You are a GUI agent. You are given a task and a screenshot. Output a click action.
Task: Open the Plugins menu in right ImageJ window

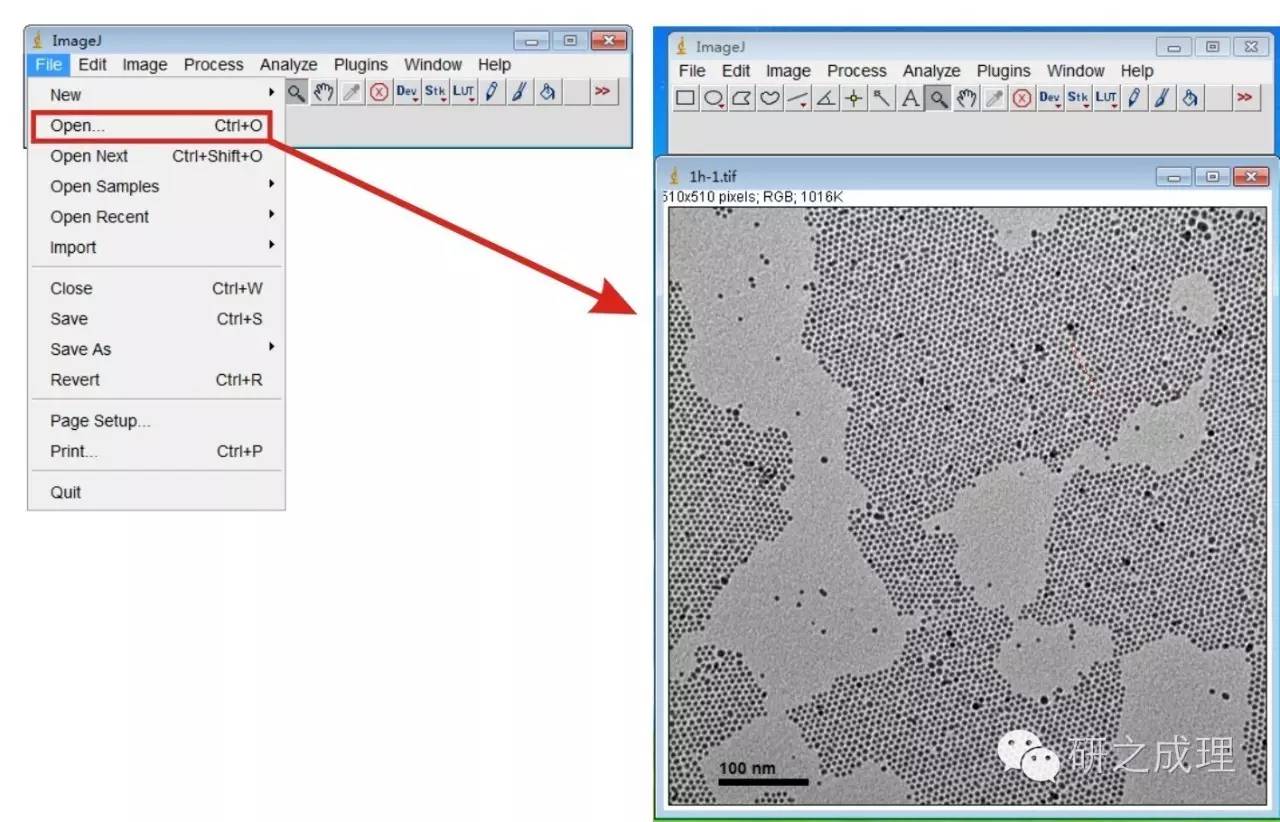click(1003, 71)
